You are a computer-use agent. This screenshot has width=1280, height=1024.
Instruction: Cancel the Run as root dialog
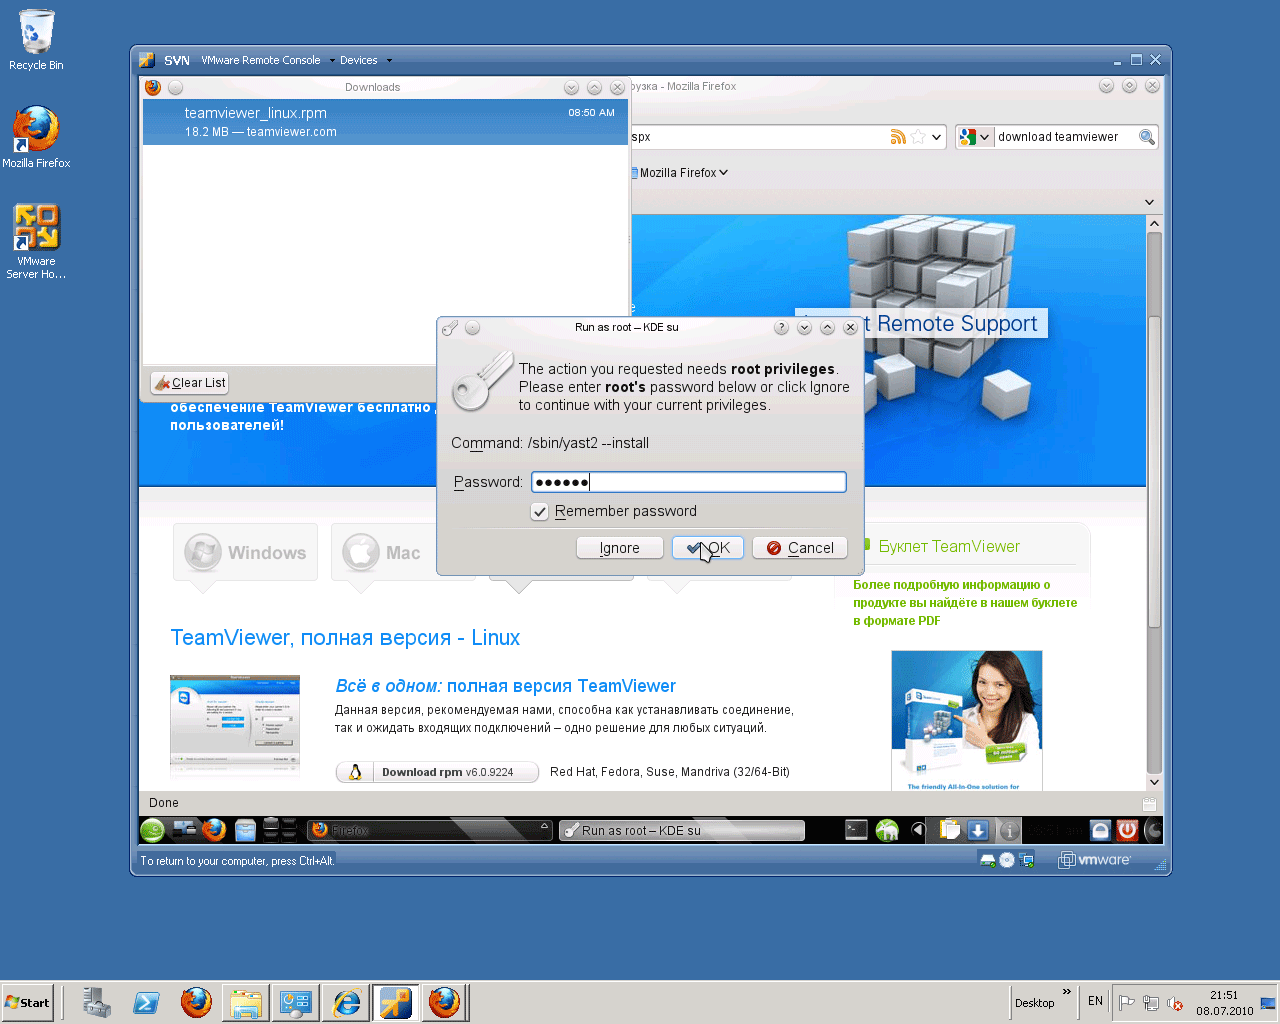click(x=800, y=548)
